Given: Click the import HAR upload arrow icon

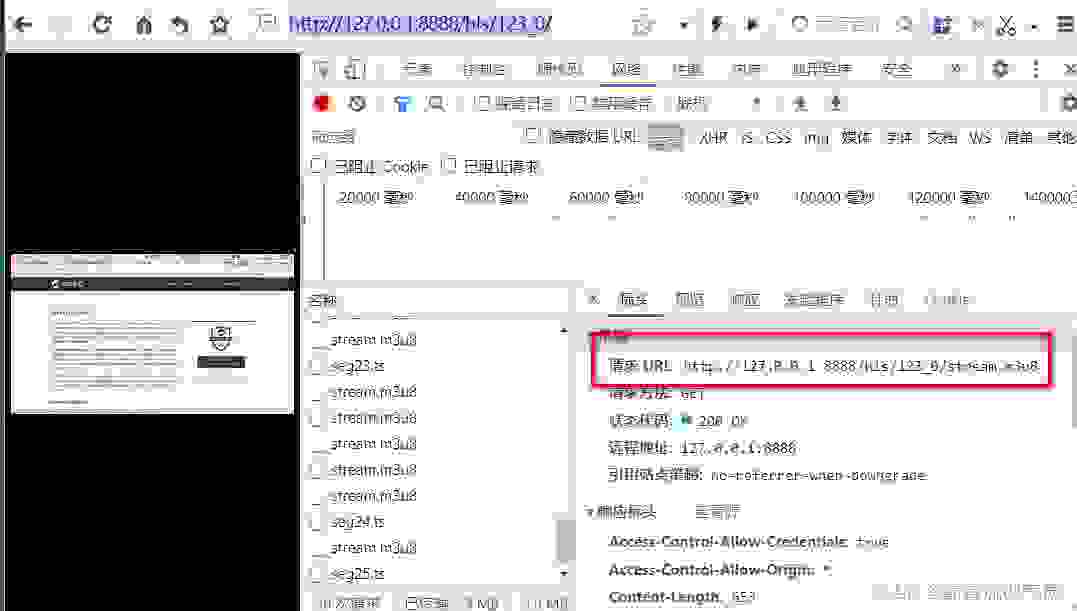Looking at the screenshot, I should coord(800,104).
